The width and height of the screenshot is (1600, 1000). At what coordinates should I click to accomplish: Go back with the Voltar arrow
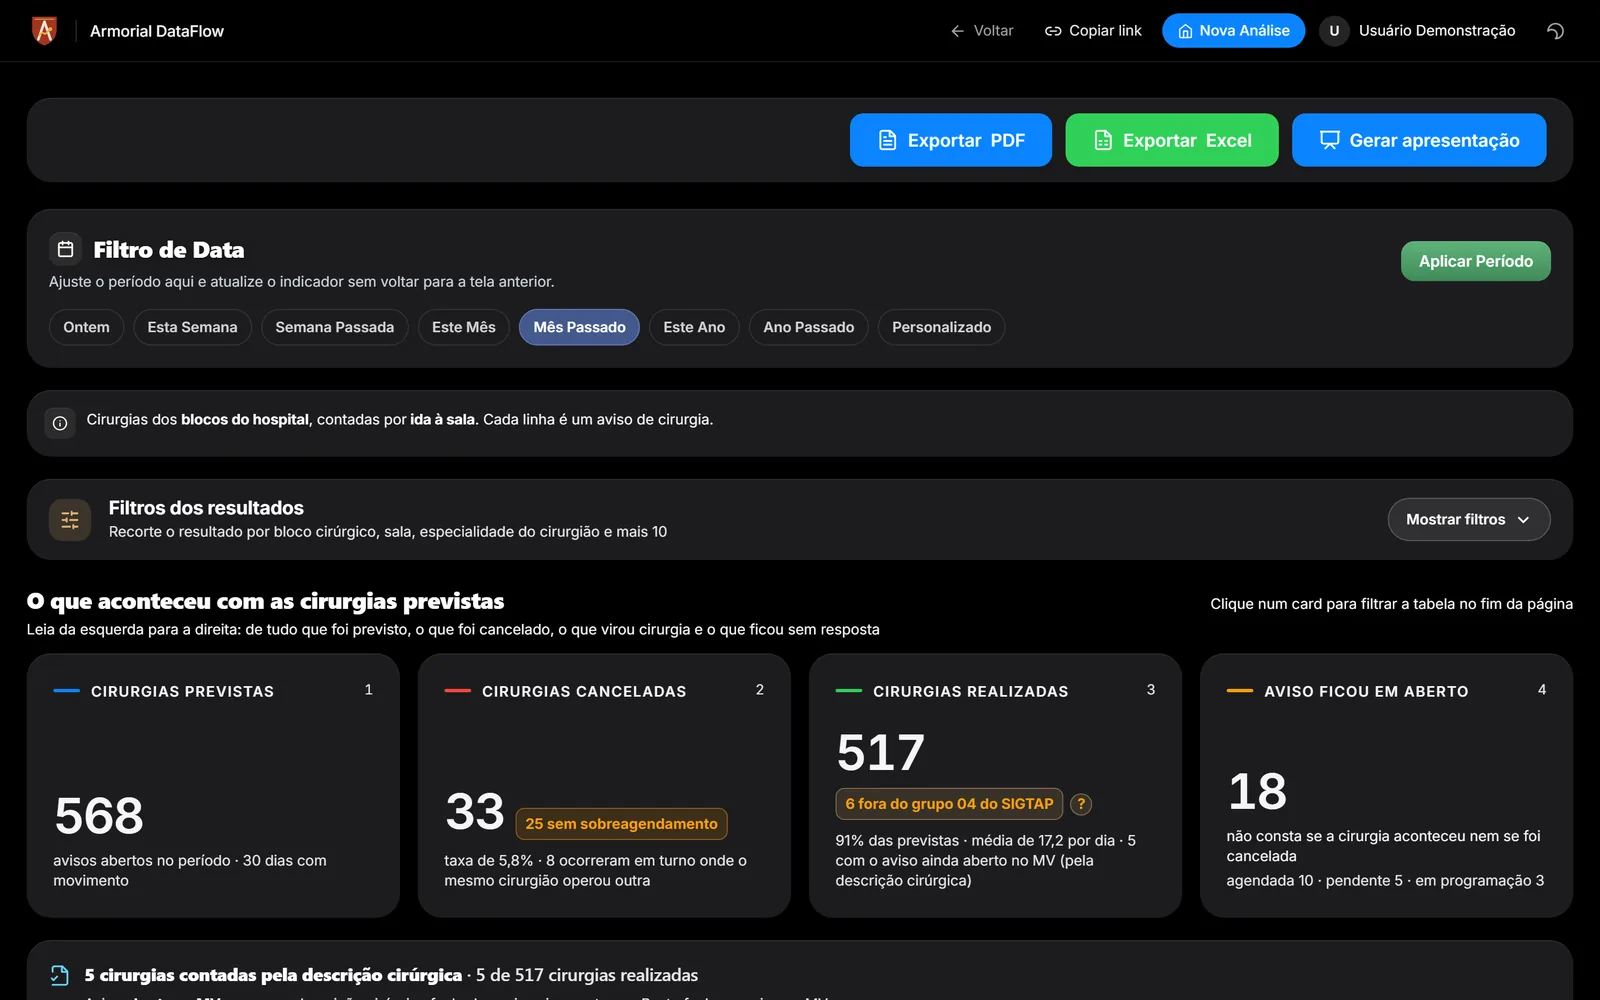957,31
